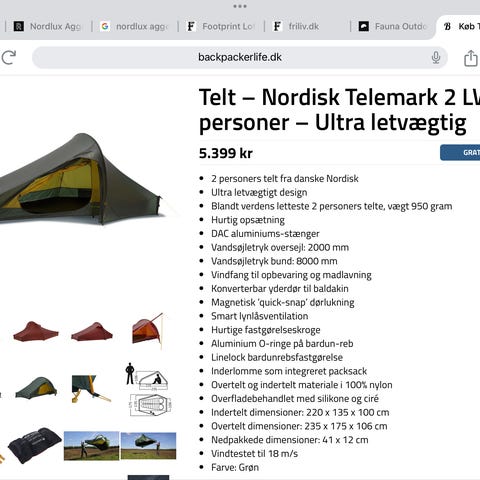
Task: Open the share sheet icon
Action: click(470, 58)
